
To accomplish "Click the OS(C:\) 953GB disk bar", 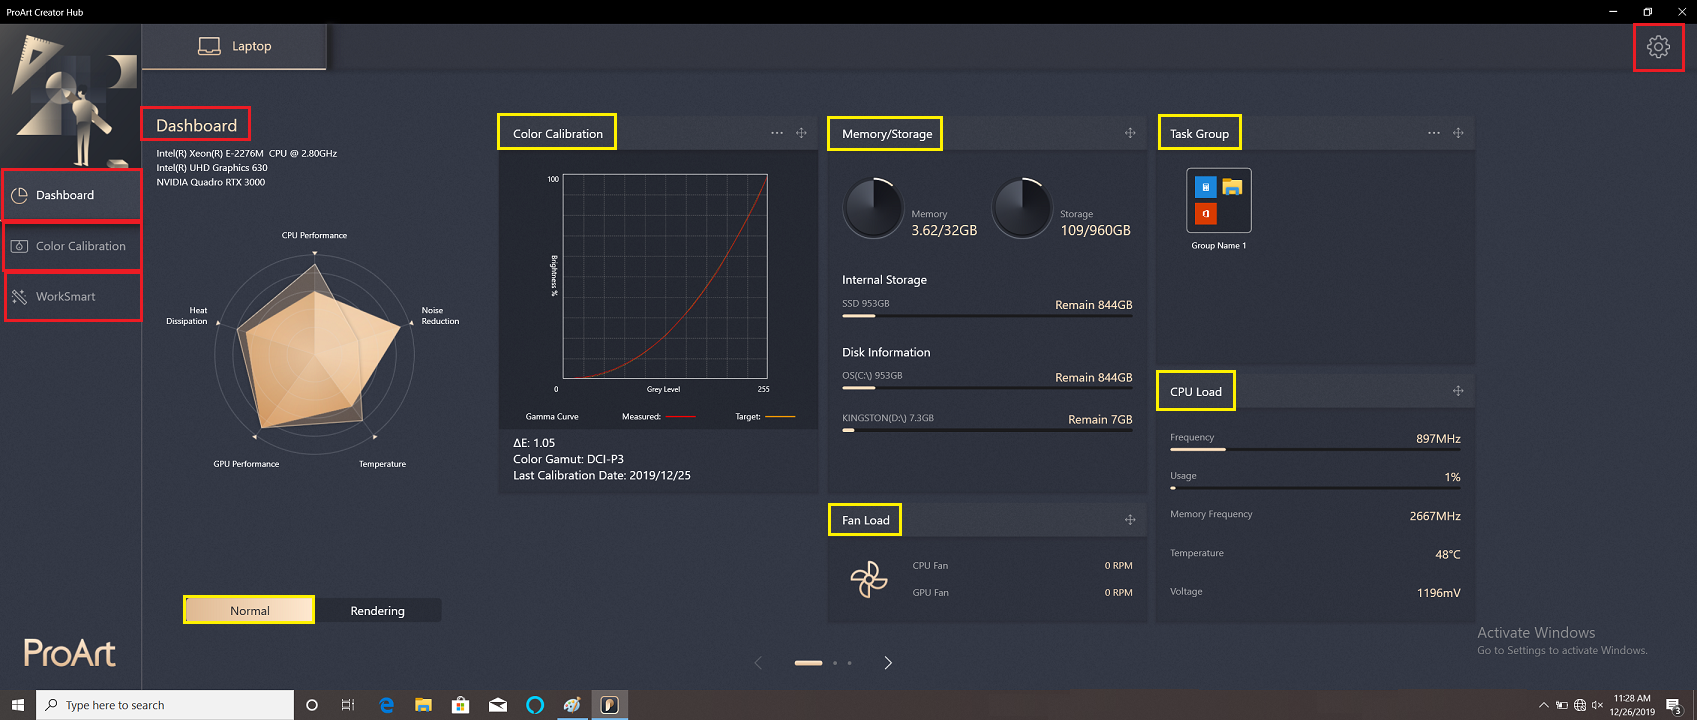I will (988, 388).
